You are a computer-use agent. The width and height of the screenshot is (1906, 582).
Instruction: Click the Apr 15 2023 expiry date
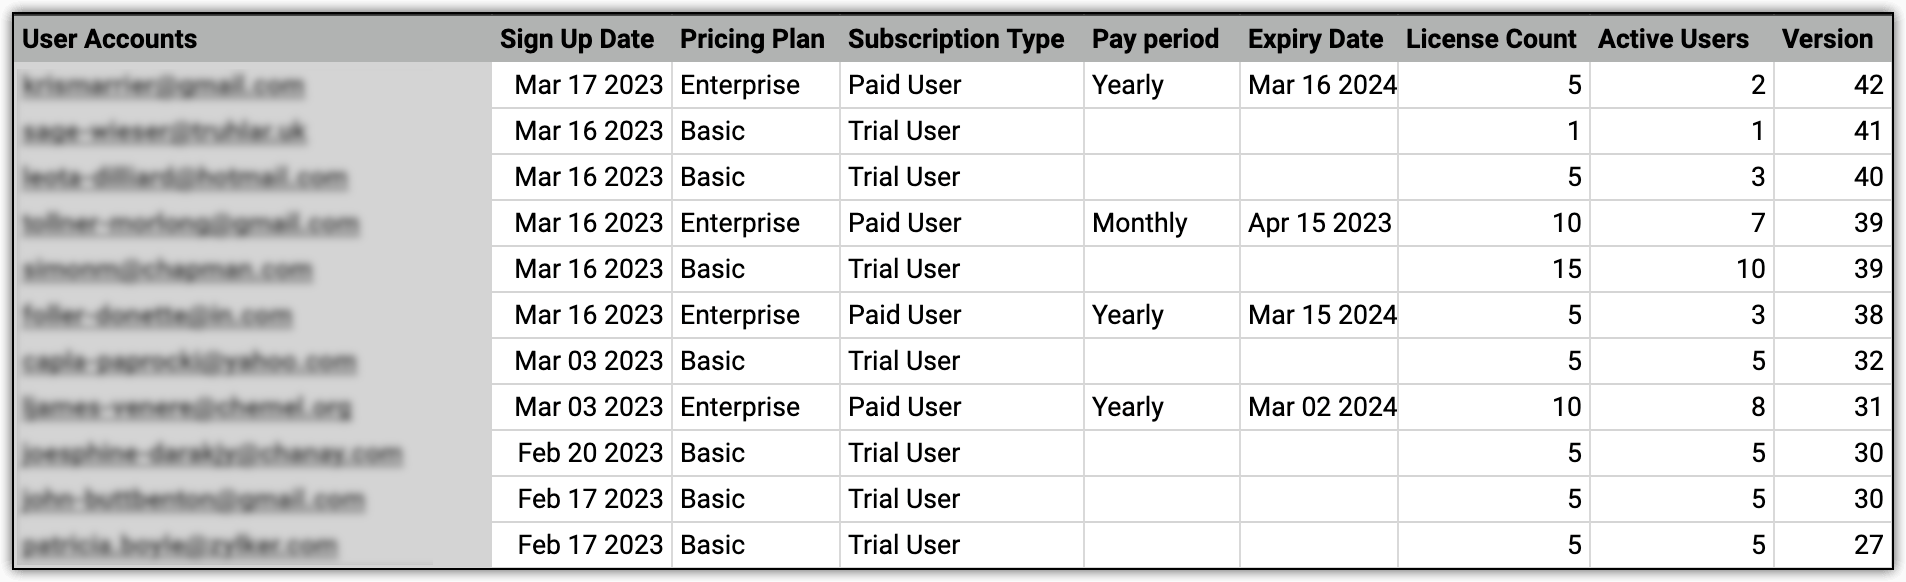coord(1319,223)
